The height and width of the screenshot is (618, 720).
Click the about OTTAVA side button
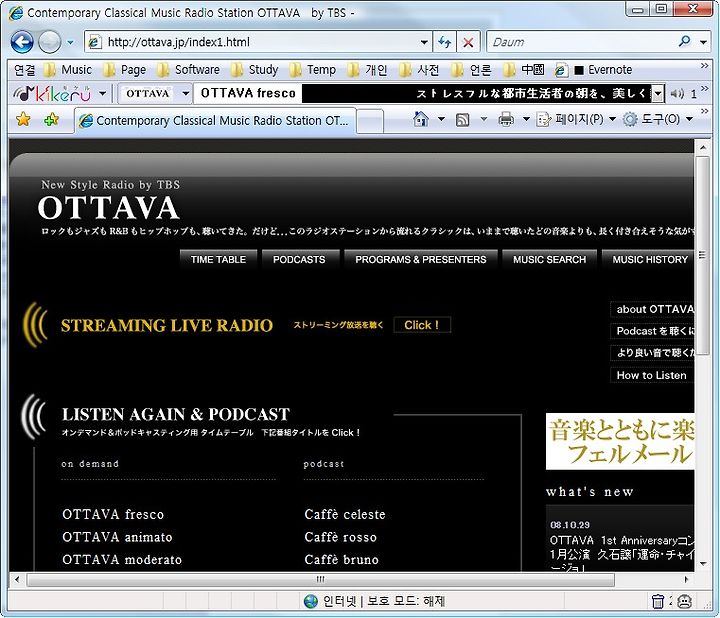click(x=652, y=309)
